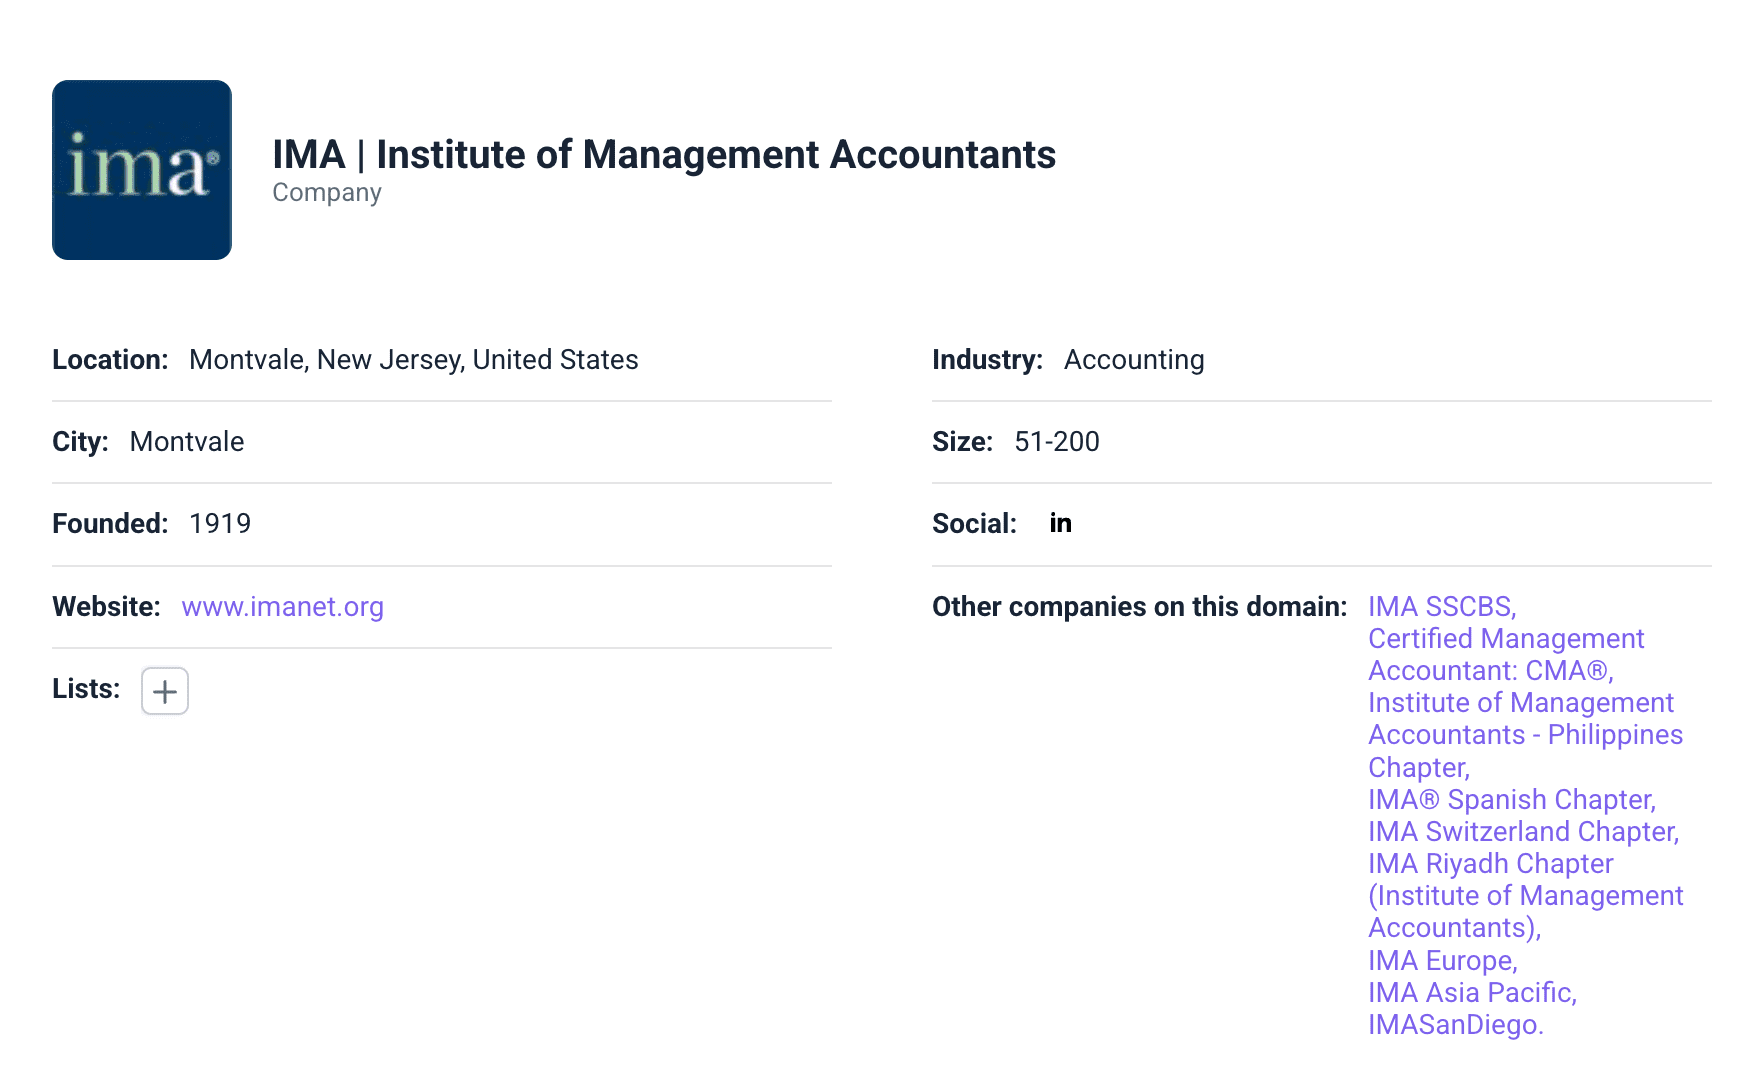The height and width of the screenshot is (1092, 1752).
Task: Open the IMA Switzerland Chapter link
Action: tap(1523, 832)
